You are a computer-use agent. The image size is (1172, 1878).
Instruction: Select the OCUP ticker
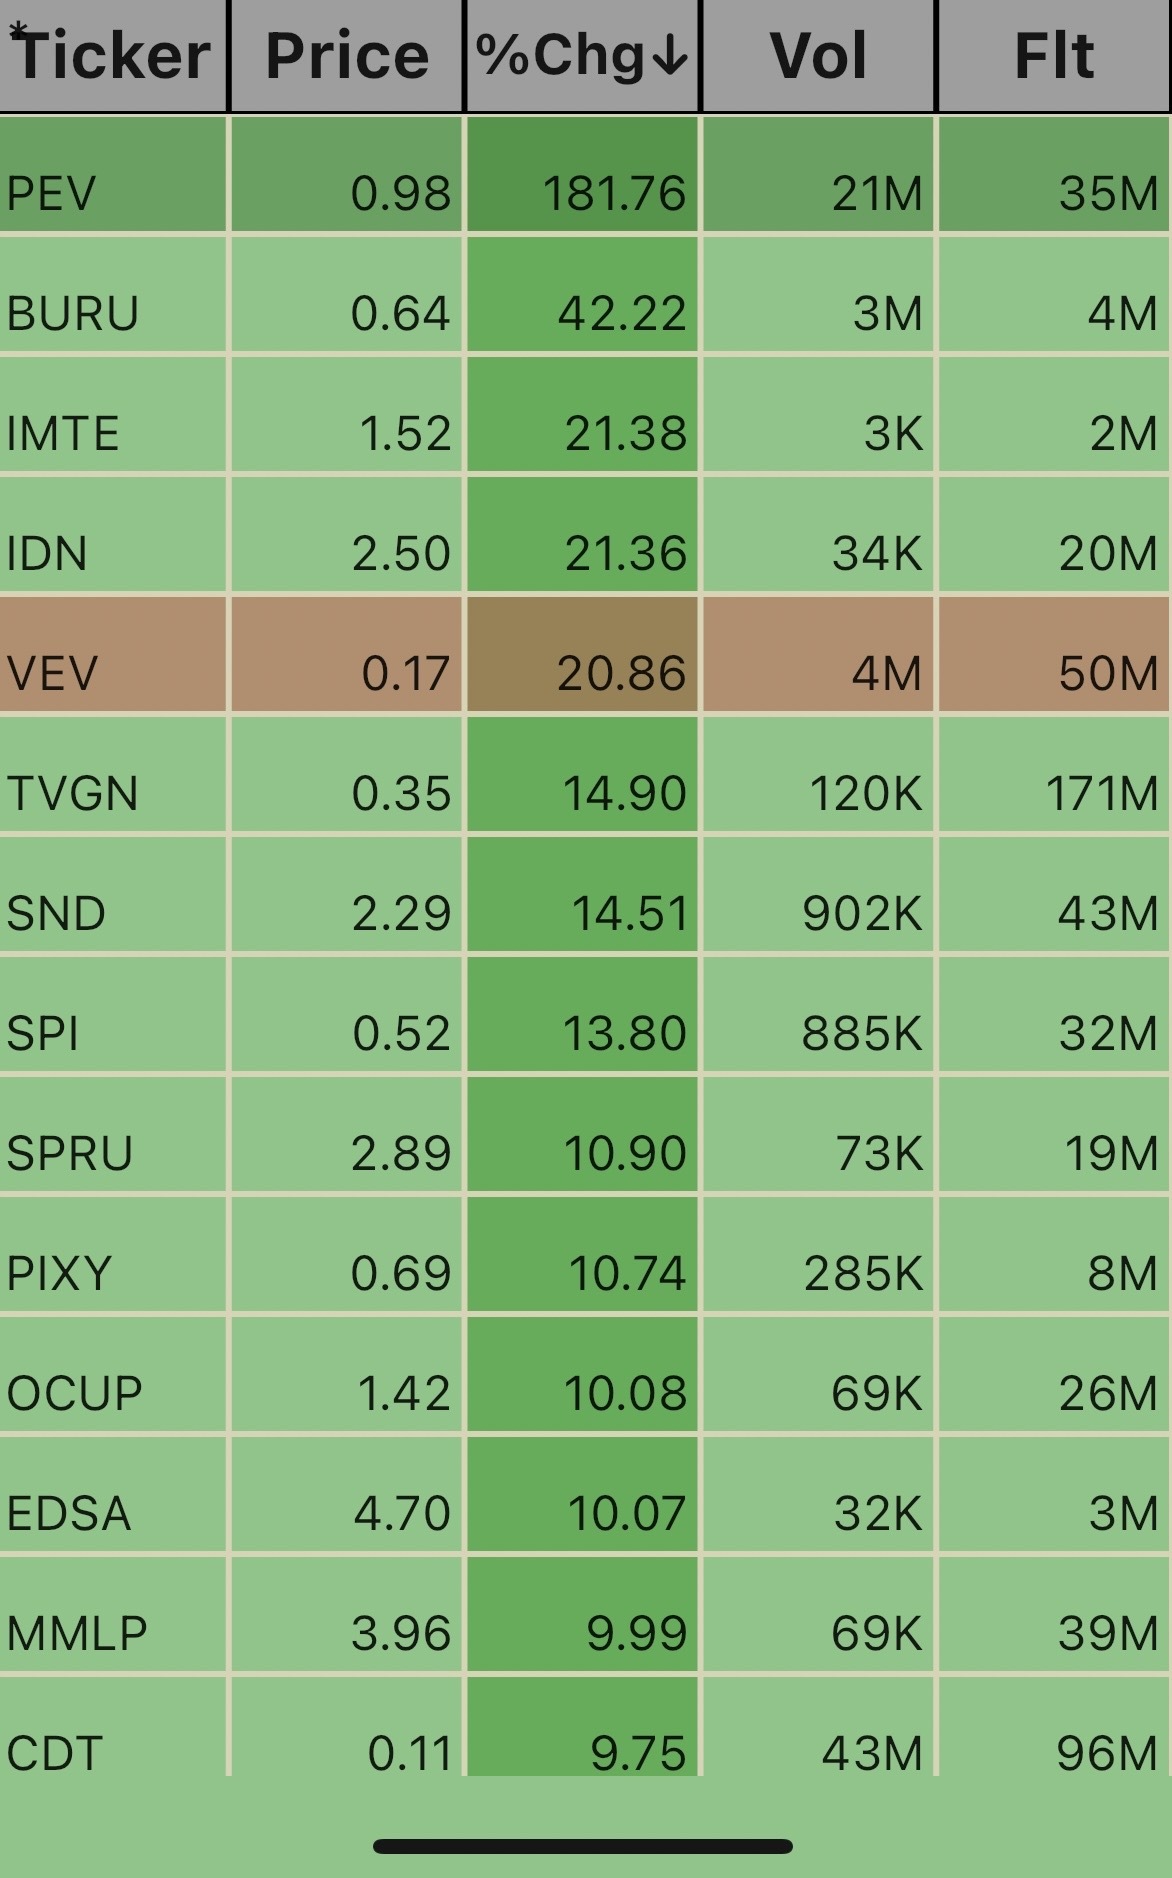pos(75,1393)
